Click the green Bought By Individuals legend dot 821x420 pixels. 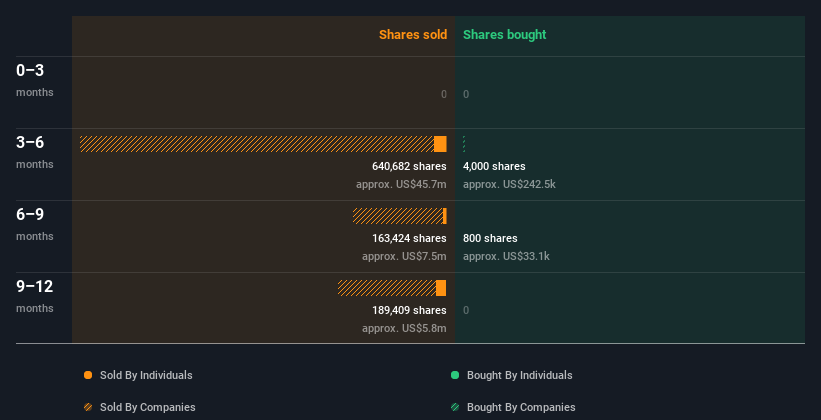(455, 375)
